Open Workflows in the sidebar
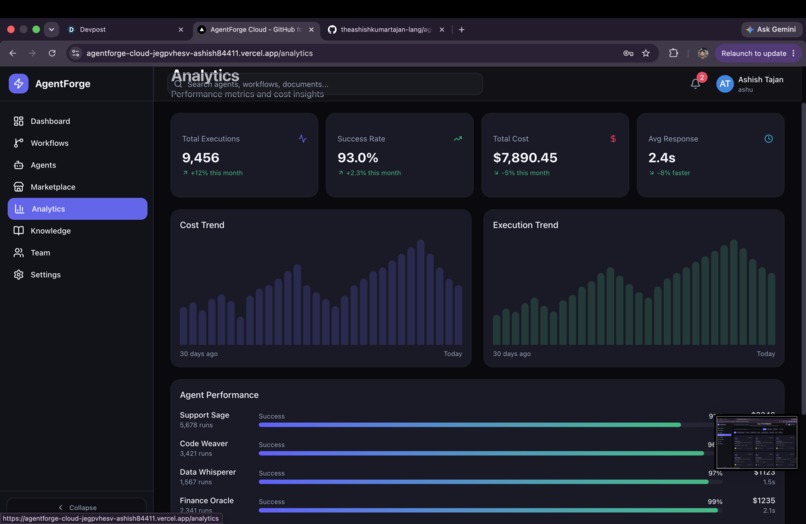Screen dimensions: 806x524 click(x=77, y=143)
